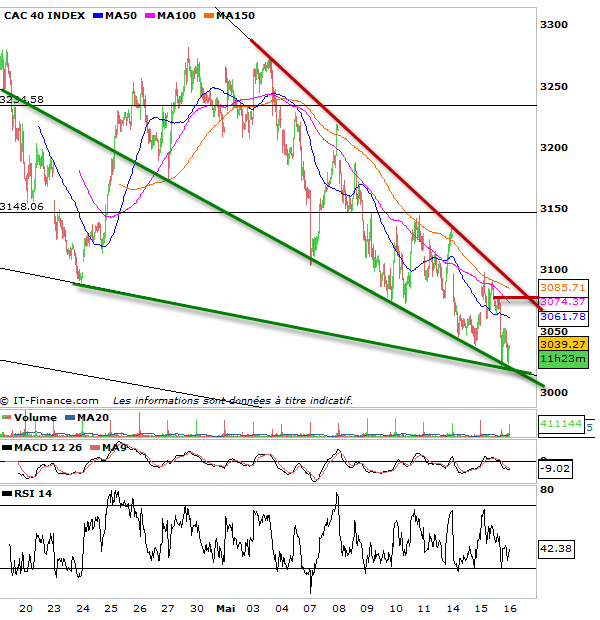
Task: Select the Mai label on date axis
Action: click(225, 608)
